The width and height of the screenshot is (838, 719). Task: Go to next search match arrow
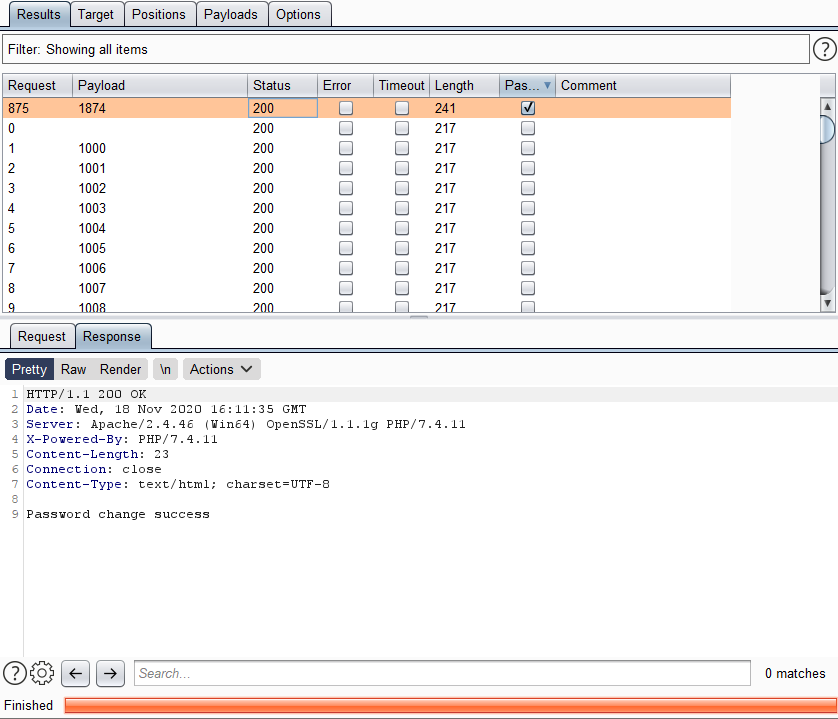(110, 673)
